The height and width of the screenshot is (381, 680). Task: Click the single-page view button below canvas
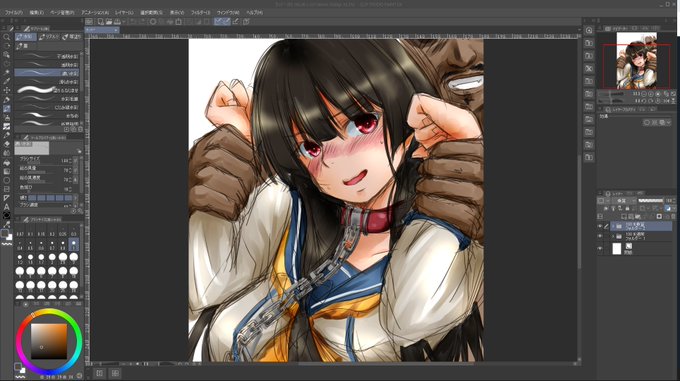click(100, 373)
